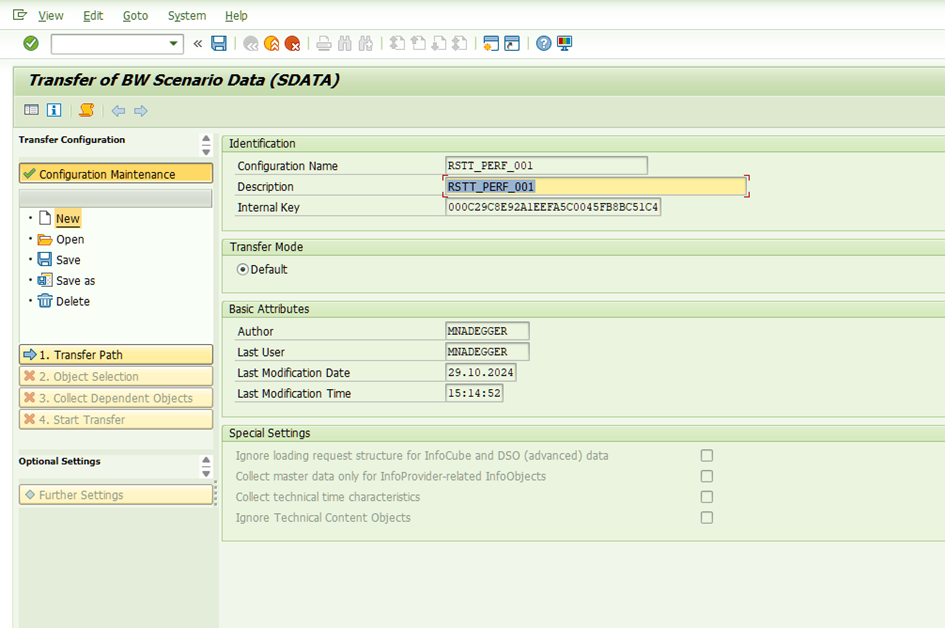945x628 pixels.
Task: Click the Customize Local Layout monitor icon
Action: pyautogui.click(x=565, y=43)
